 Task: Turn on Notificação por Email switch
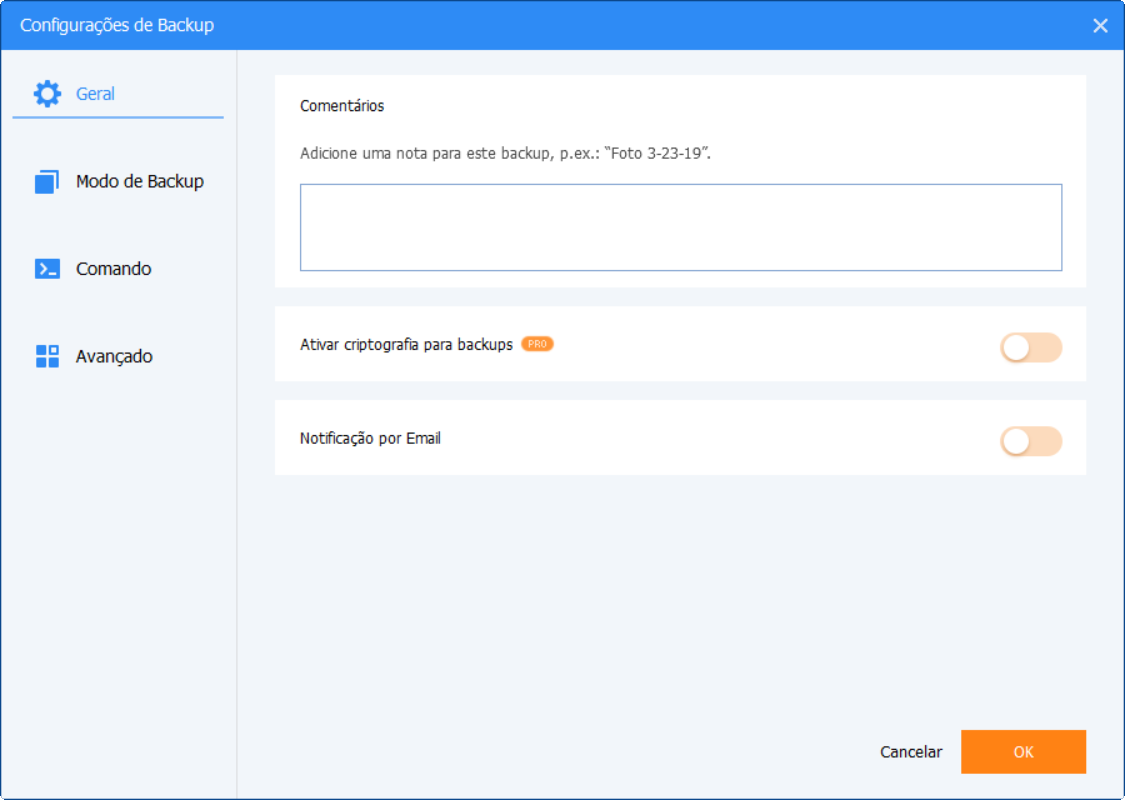pos(1030,442)
